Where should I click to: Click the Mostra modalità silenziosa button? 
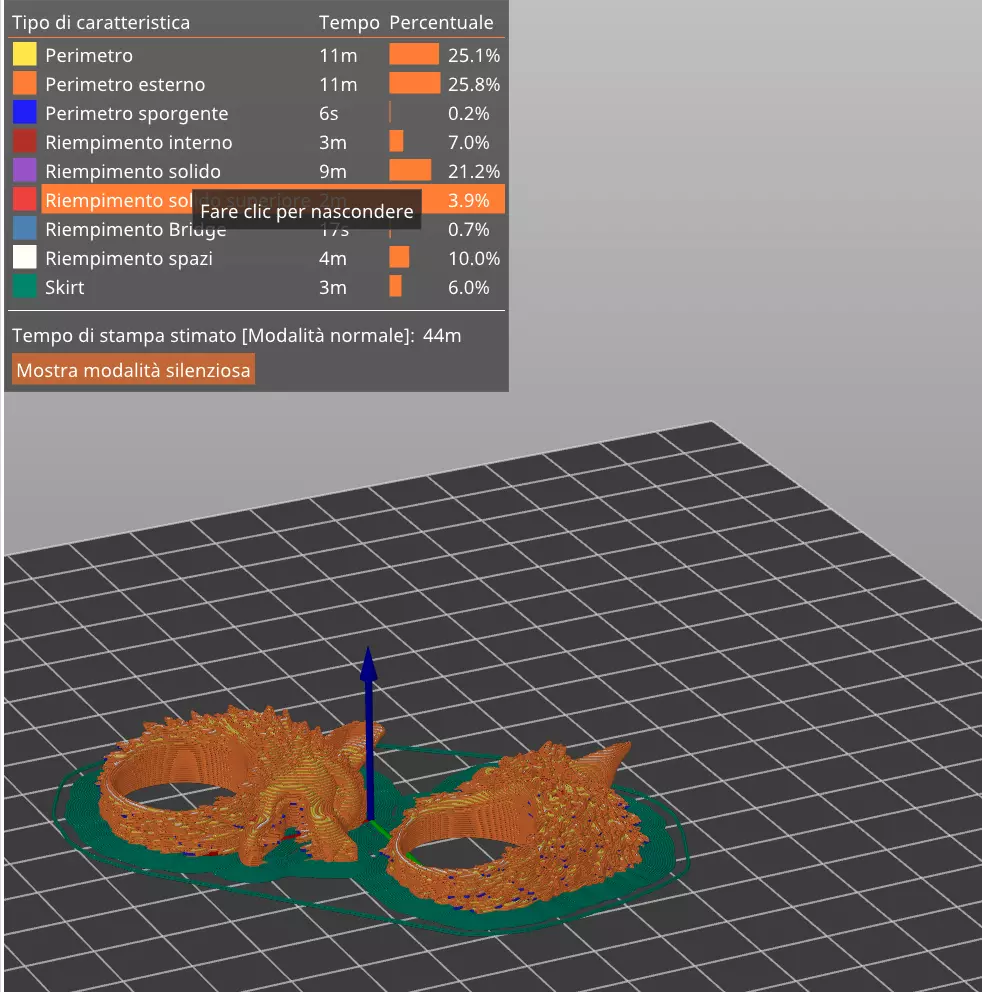coord(133,369)
